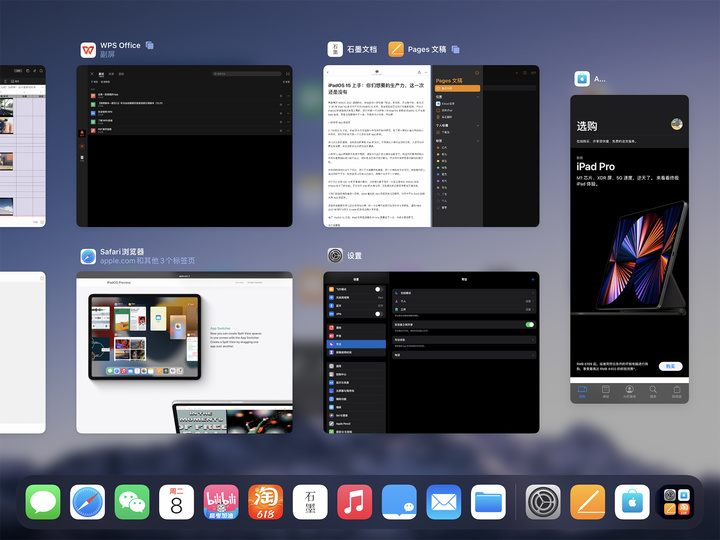Open the App Library folder in dock
Screen dimensions: 720x540
677,502
